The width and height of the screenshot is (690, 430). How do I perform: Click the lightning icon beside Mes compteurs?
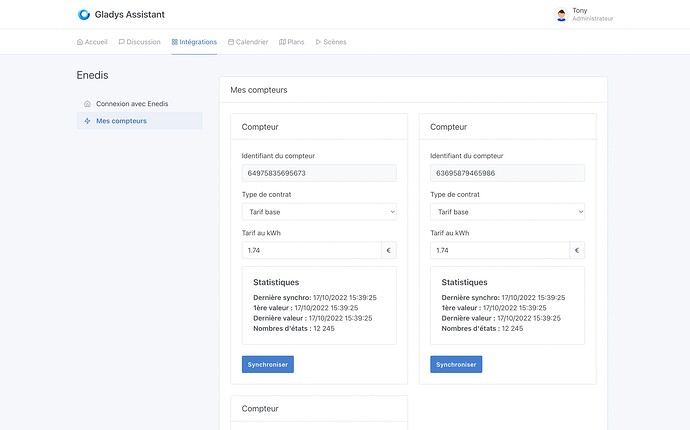point(88,121)
